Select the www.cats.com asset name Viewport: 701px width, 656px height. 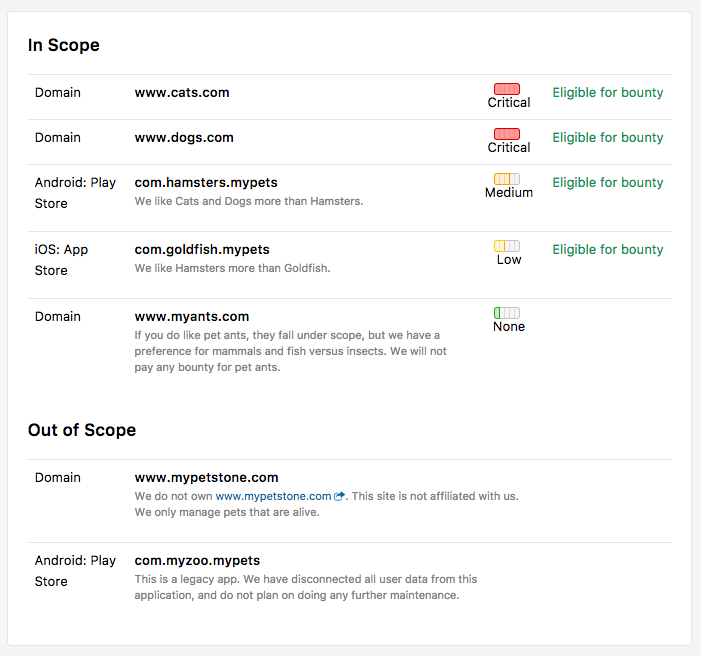pyautogui.click(x=182, y=93)
